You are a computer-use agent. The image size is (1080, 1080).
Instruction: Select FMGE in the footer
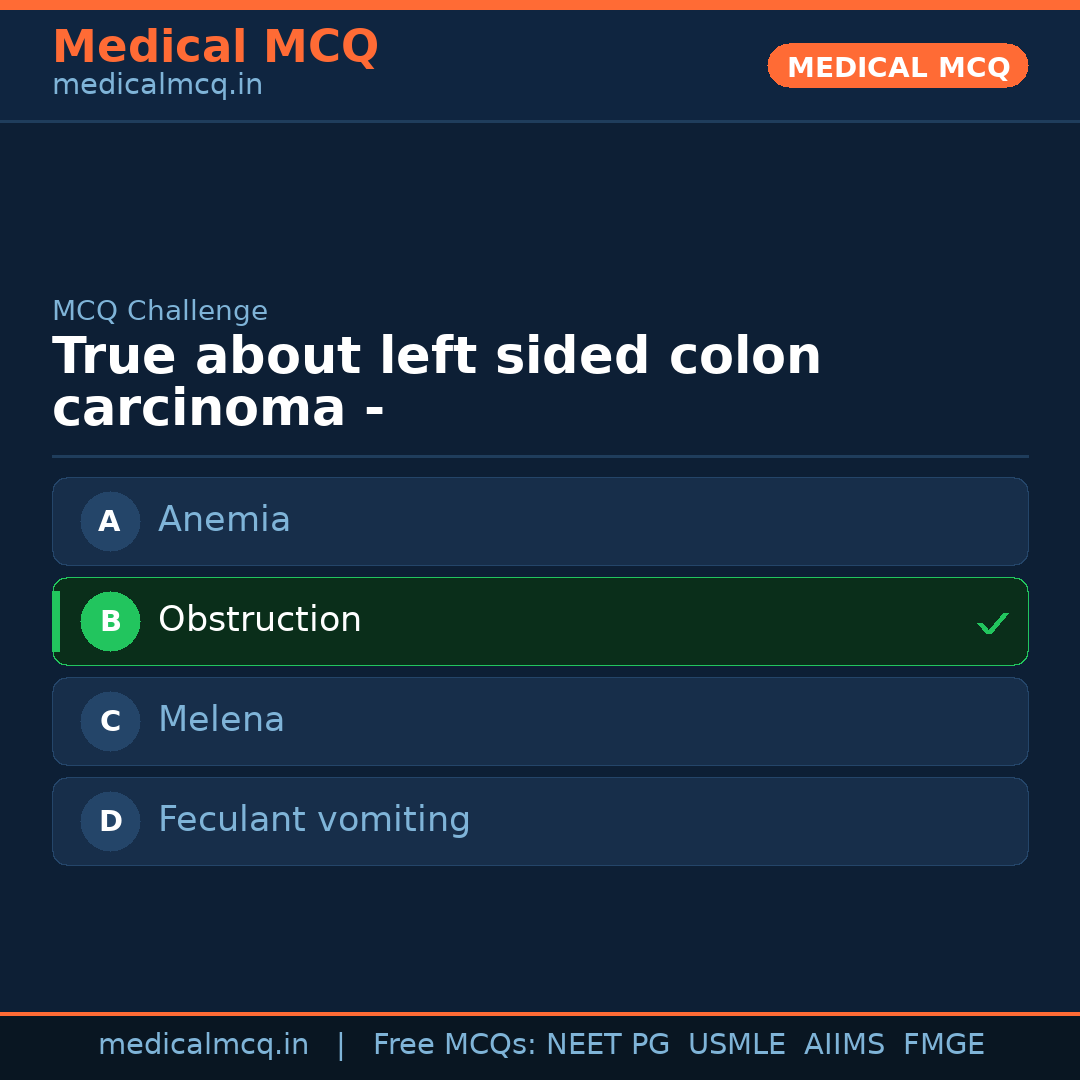click(x=943, y=1045)
